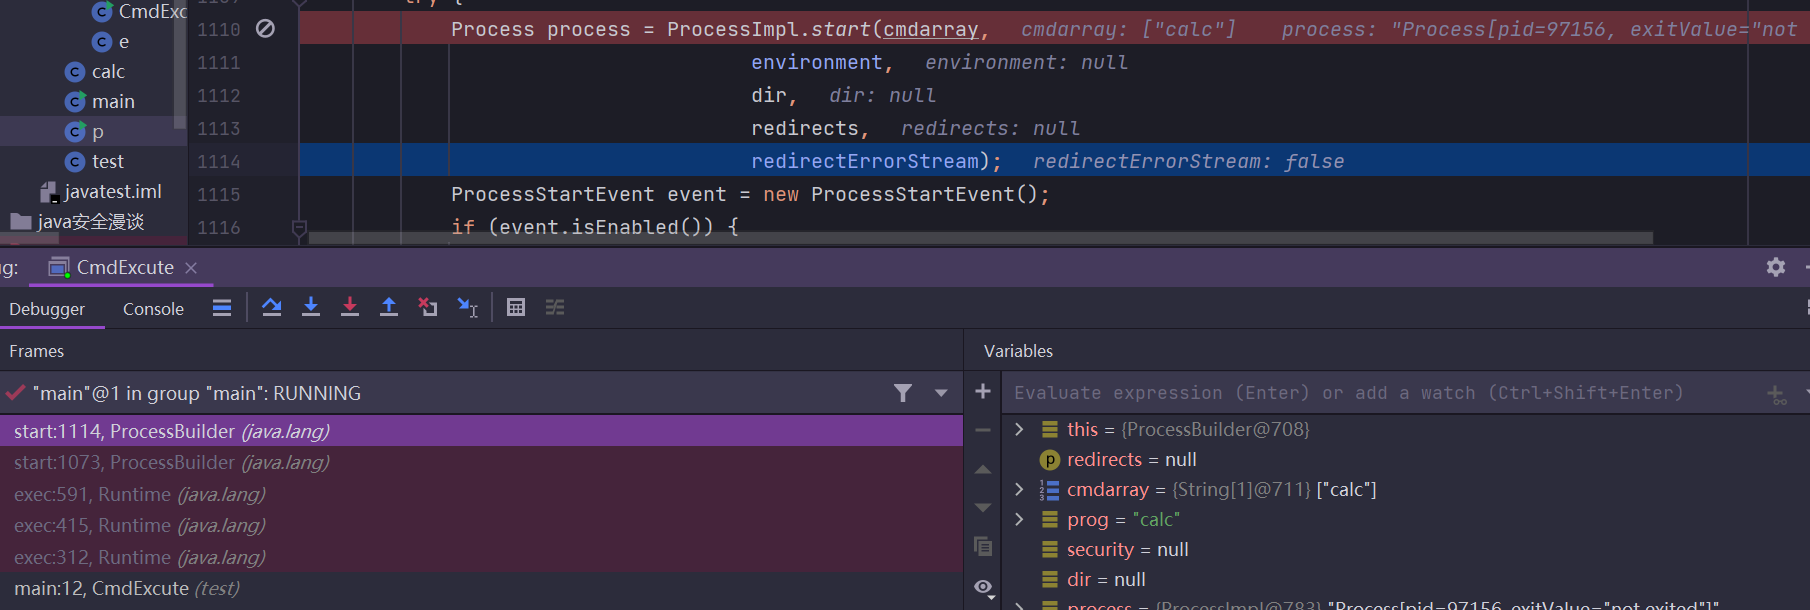Screen dimensions: 1810x610
Task: Click the red Force Step Into icon
Action: pyautogui.click(x=350, y=307)
